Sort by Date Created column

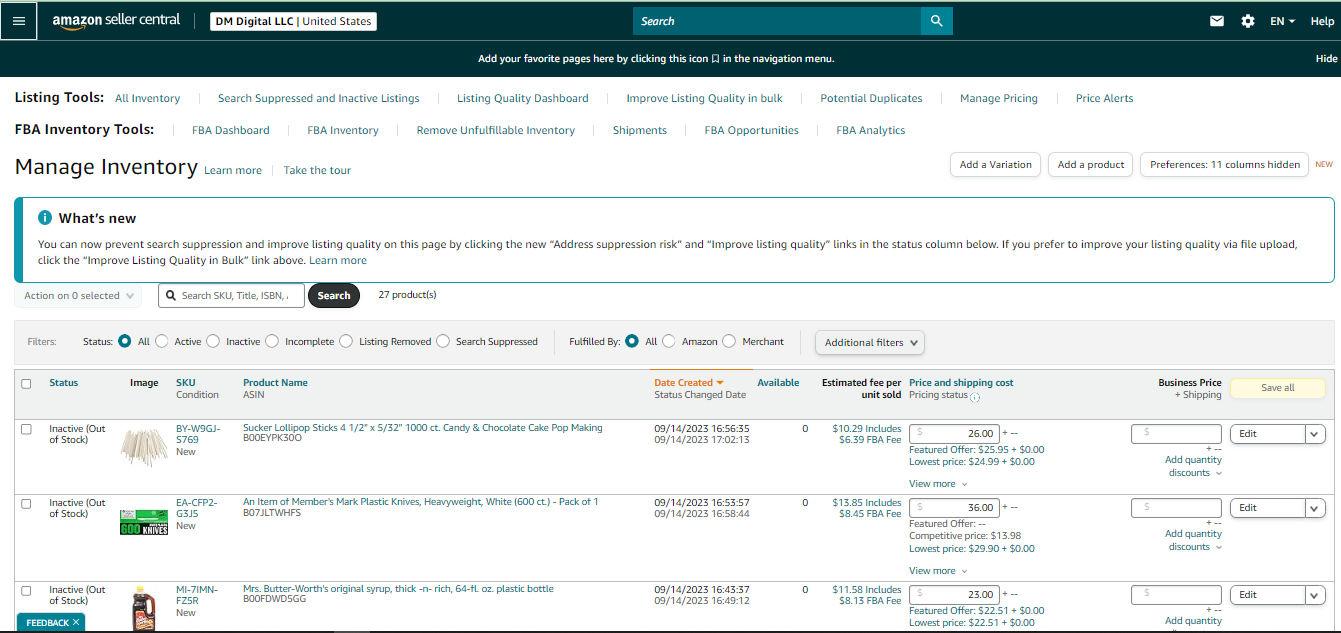tap(688, 383)
